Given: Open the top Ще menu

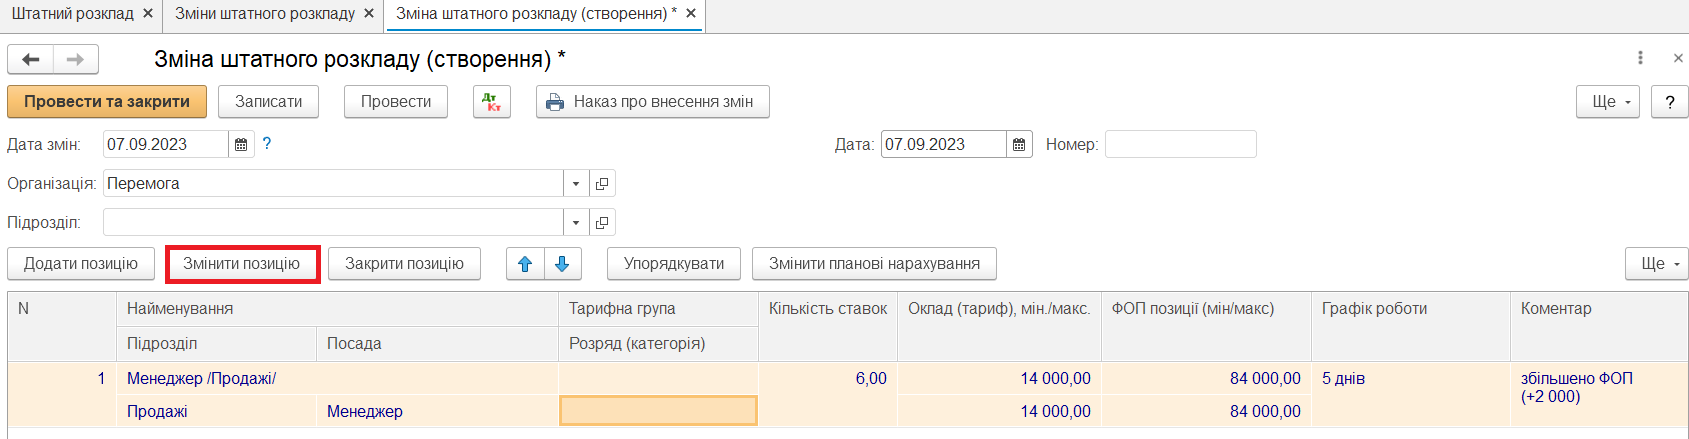Looking at the screenshot, I should 1608,102.
